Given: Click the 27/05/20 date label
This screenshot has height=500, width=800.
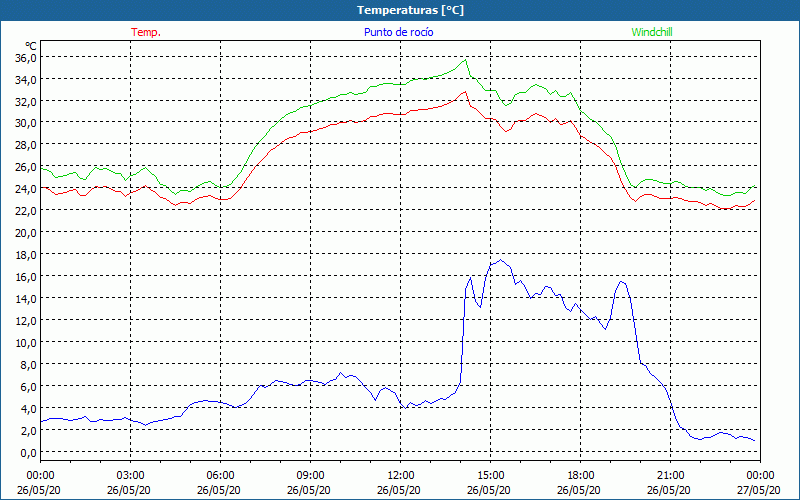Looking at the screenshot, I should (x=760, y=490).
